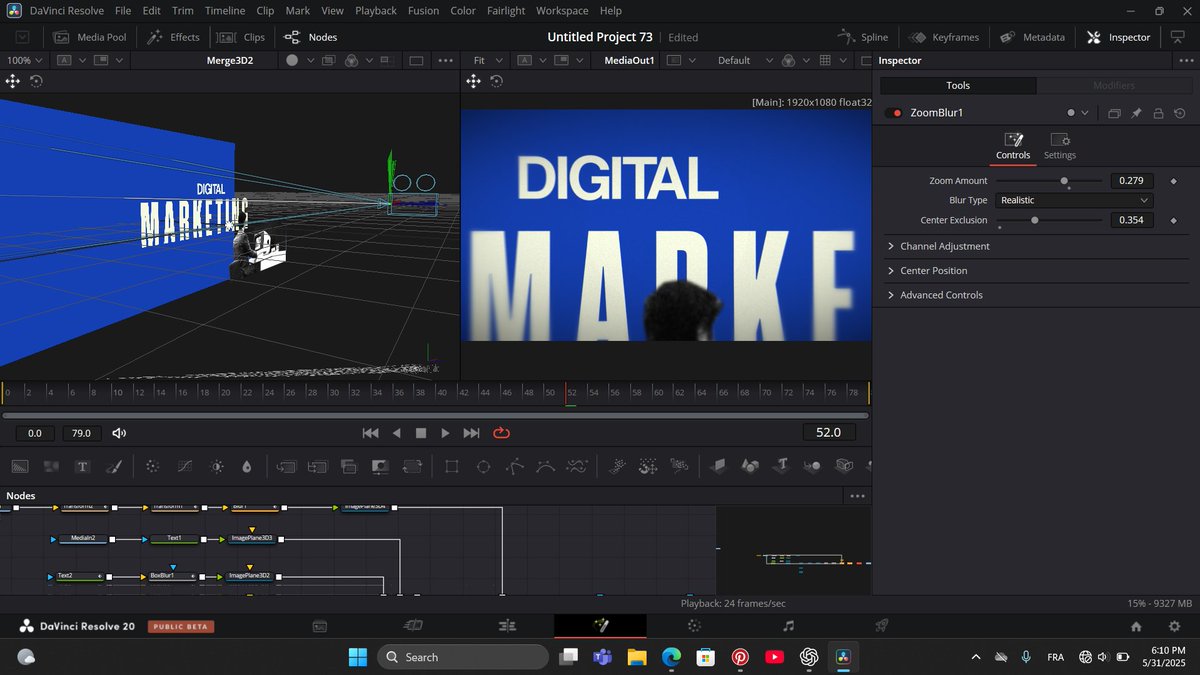The width and height of the screenshot is (1200, 675).
Task: Reset ZoomBlur1 settings with the reset icon
Action: click(x=1180, y=113)
